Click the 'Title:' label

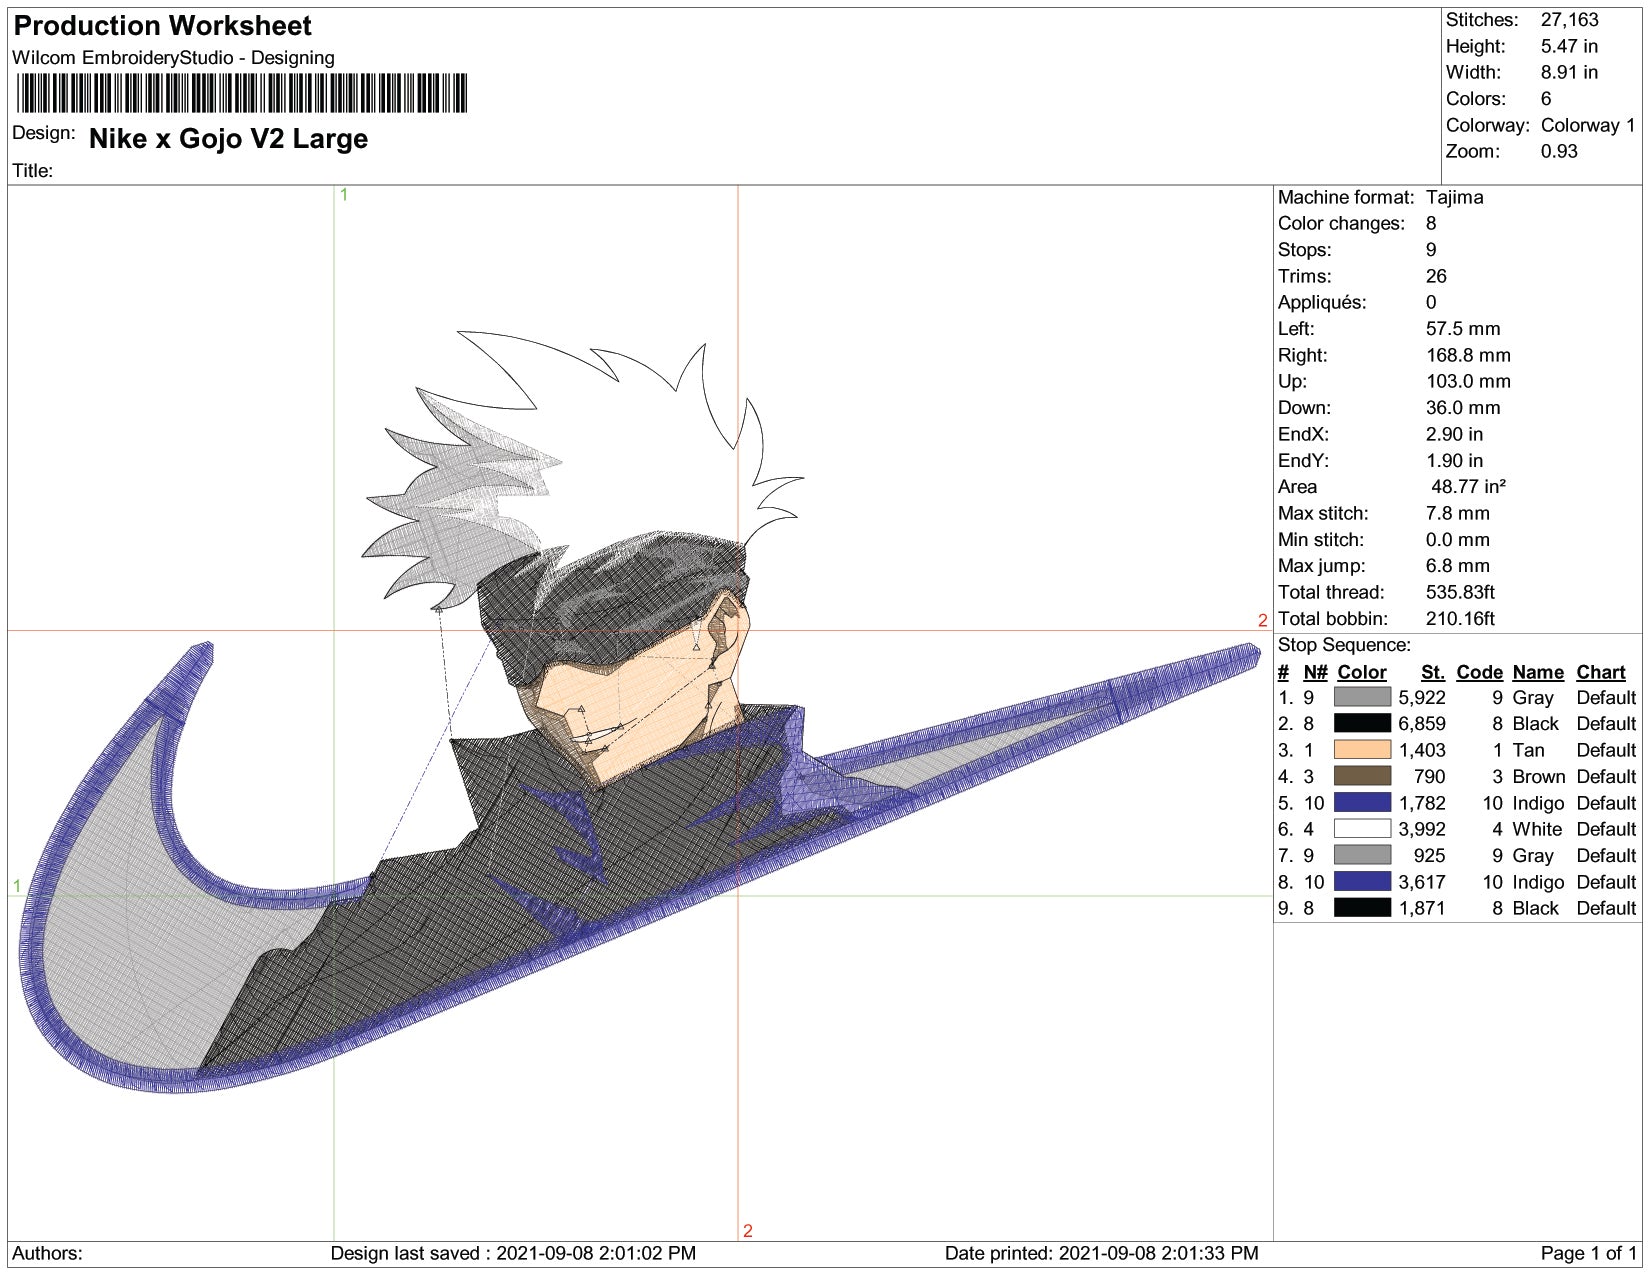click(x=32, y=171)
